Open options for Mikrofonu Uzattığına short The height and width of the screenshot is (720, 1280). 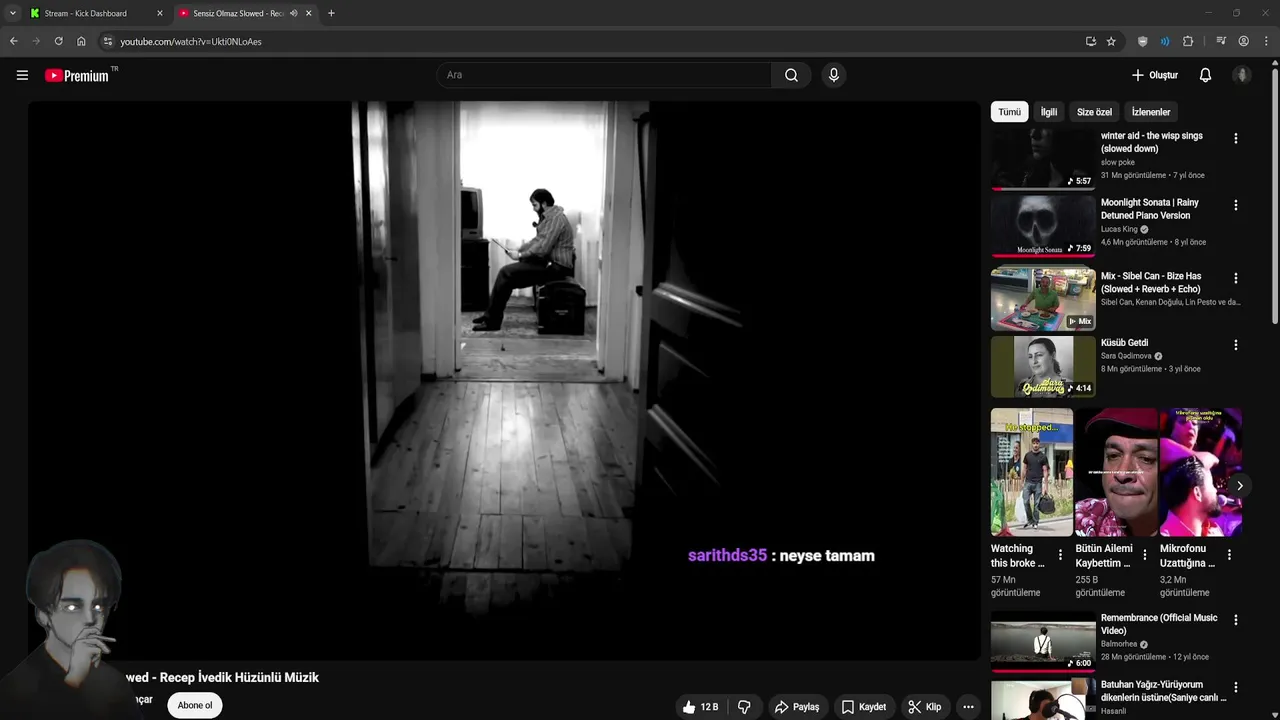coord(1229,555)
